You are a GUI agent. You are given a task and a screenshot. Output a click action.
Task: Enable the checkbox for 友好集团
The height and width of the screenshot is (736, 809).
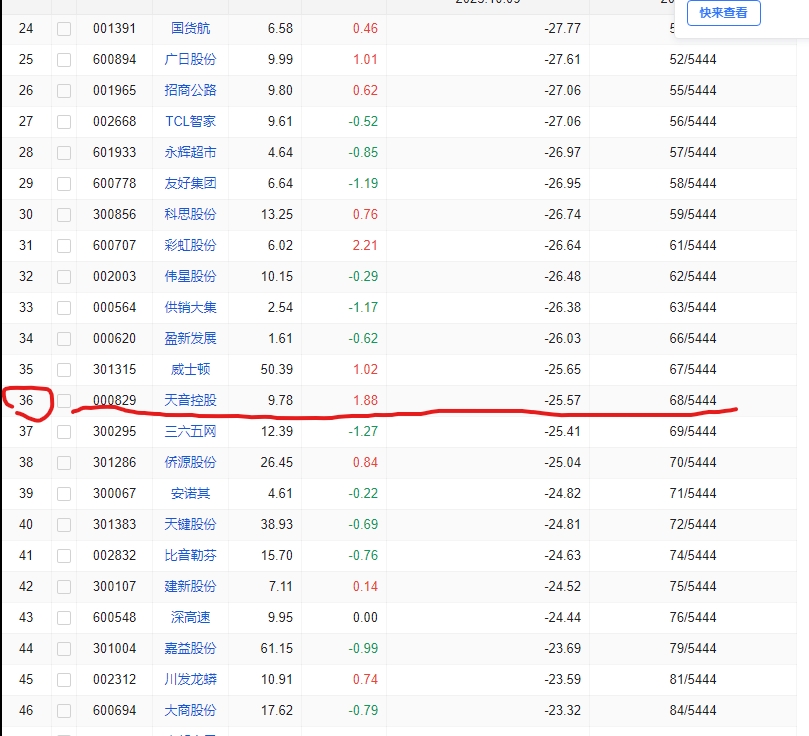[x=64, y=184]
